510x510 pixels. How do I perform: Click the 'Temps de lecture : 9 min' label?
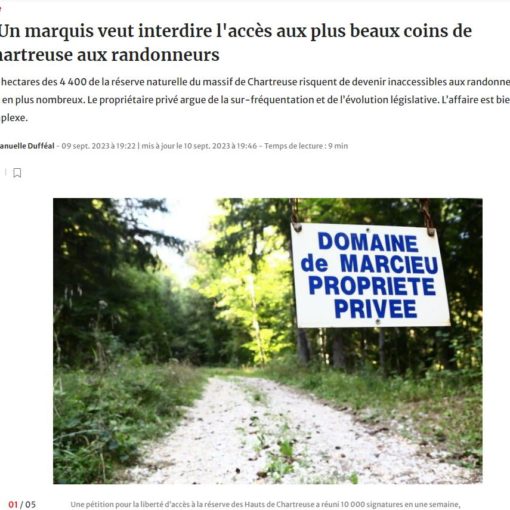click(306, 146)
